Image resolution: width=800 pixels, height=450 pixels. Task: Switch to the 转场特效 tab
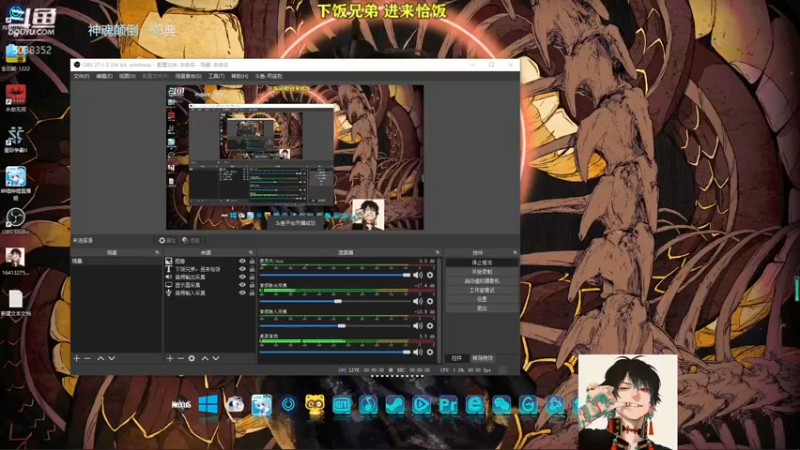click(x=482, y=358)
